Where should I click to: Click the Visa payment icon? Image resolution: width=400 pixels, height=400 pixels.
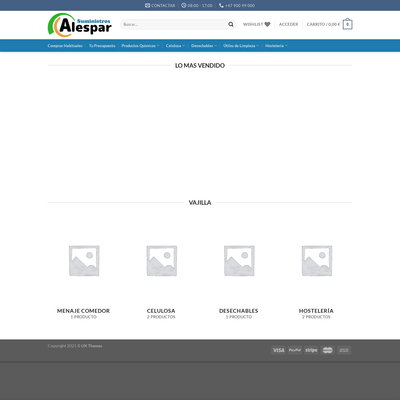(x=278, y=350)
